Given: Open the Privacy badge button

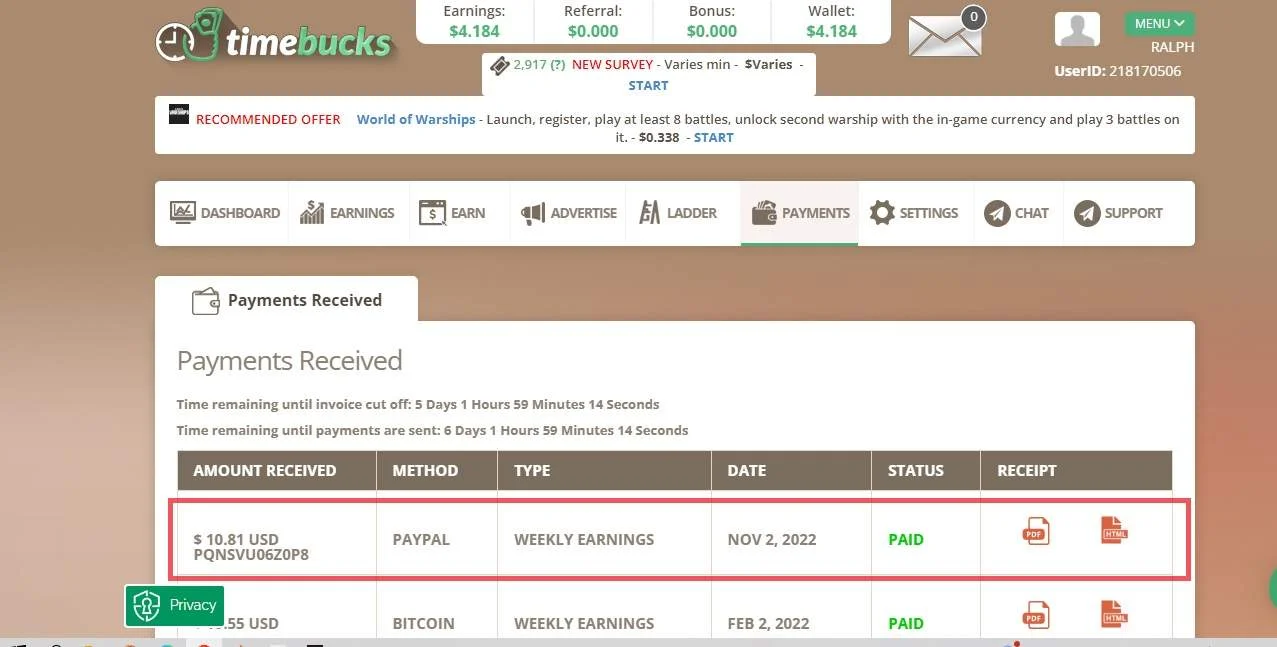Looking at the screenshot, I should coord(174,605).
